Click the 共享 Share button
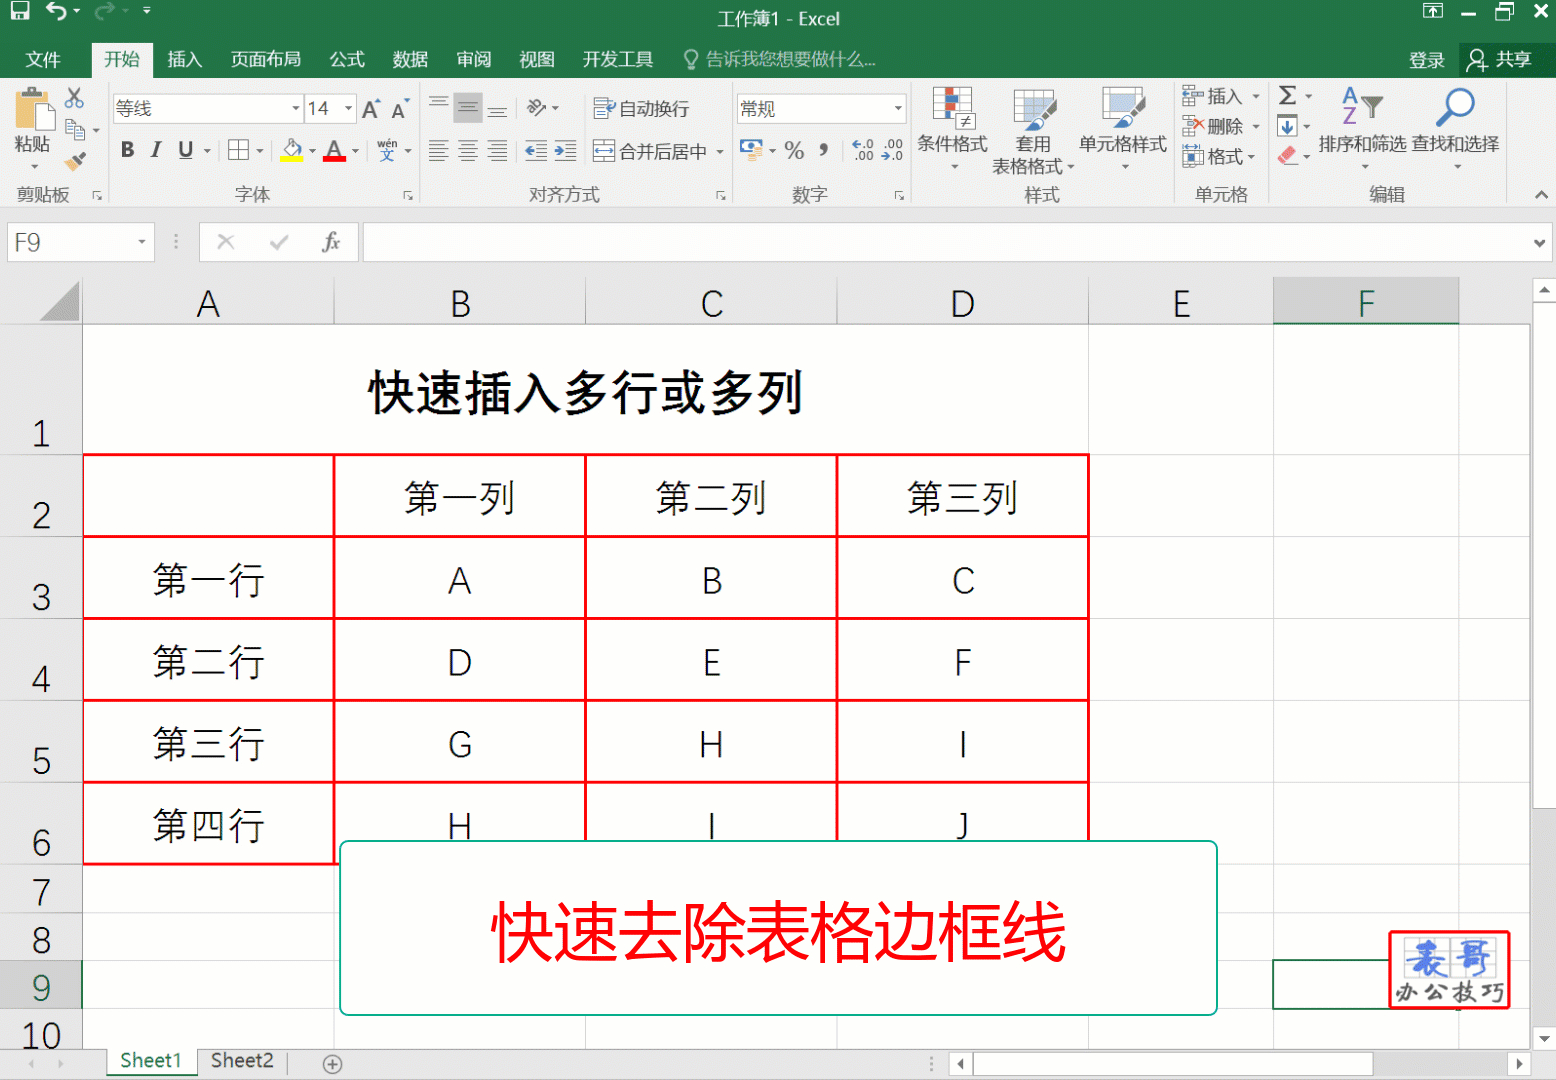The image size is (1556, 1080). pyautogui.click(x=1500, y=60)
